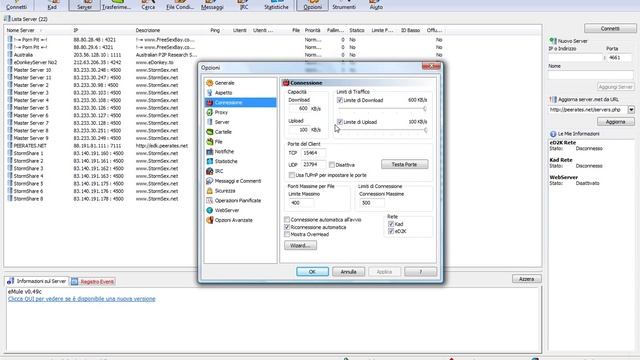
Task: Toggle the UDP Disattiva checkbox
Action: click(x=332, y=165)
